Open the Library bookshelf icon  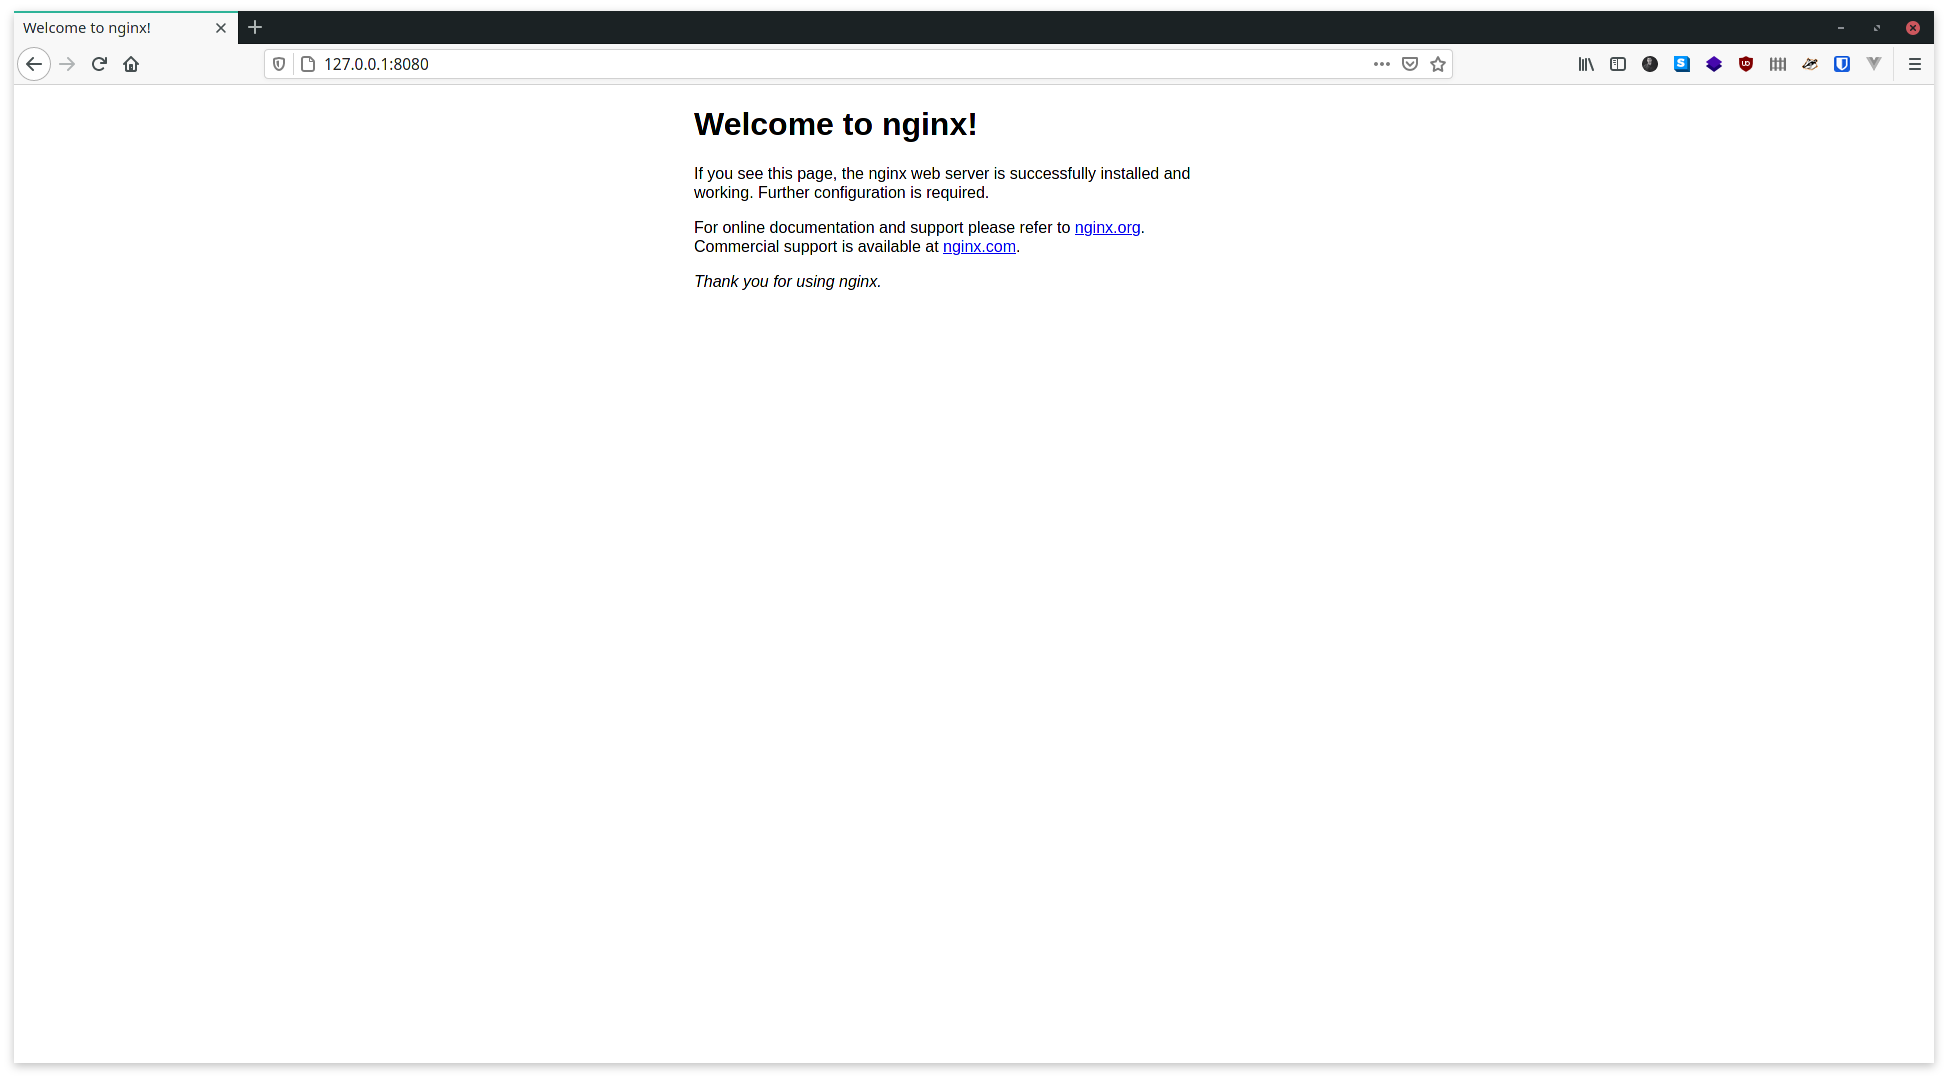(x=1586, y=64)
